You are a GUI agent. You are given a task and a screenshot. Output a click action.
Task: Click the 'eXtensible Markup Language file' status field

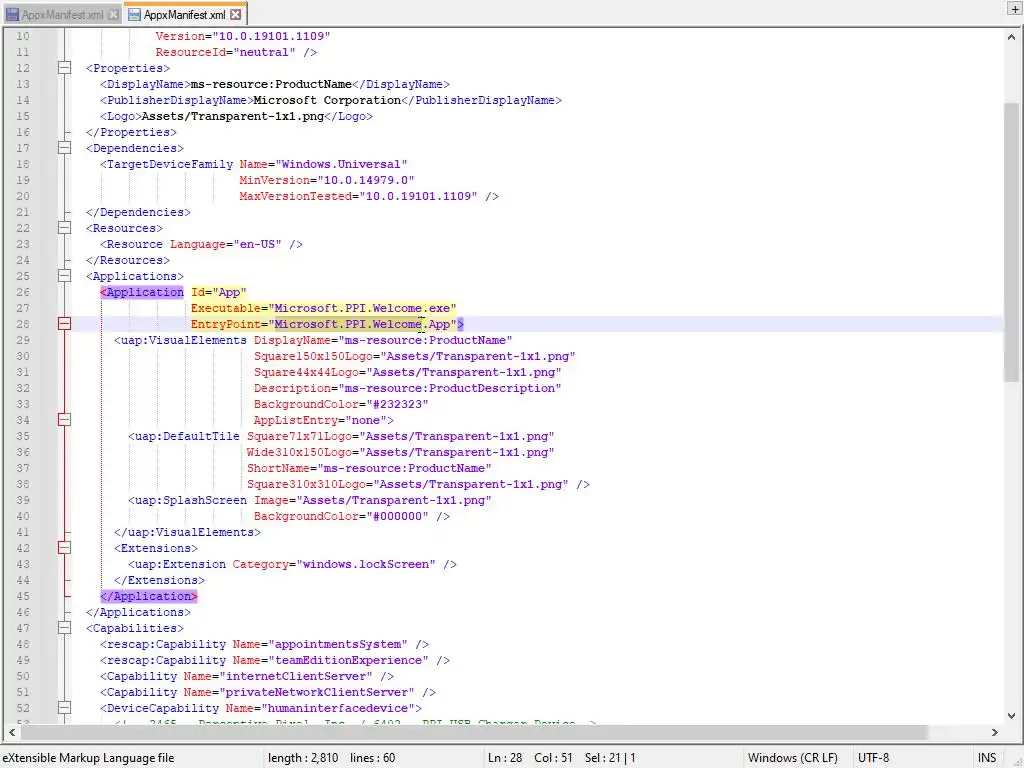click(x=88, y=758)
